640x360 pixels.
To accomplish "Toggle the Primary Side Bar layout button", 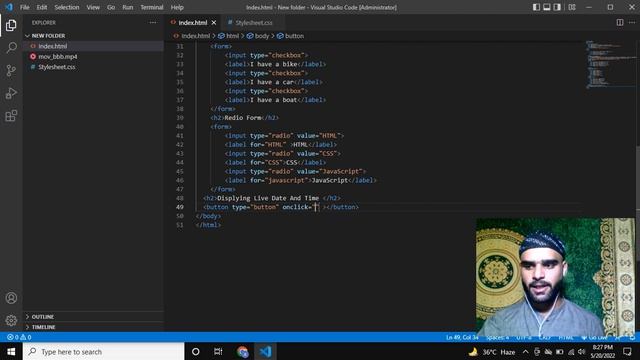I will pos(536,7).
